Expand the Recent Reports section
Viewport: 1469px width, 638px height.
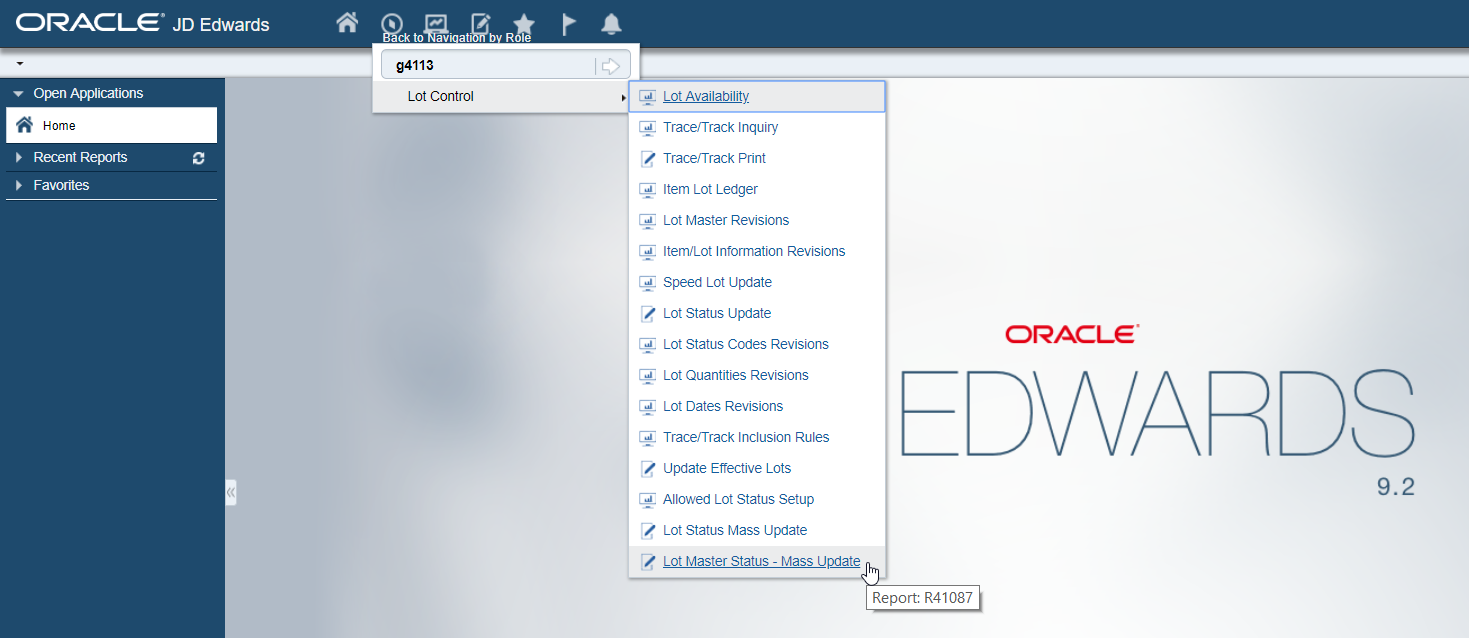18,158
